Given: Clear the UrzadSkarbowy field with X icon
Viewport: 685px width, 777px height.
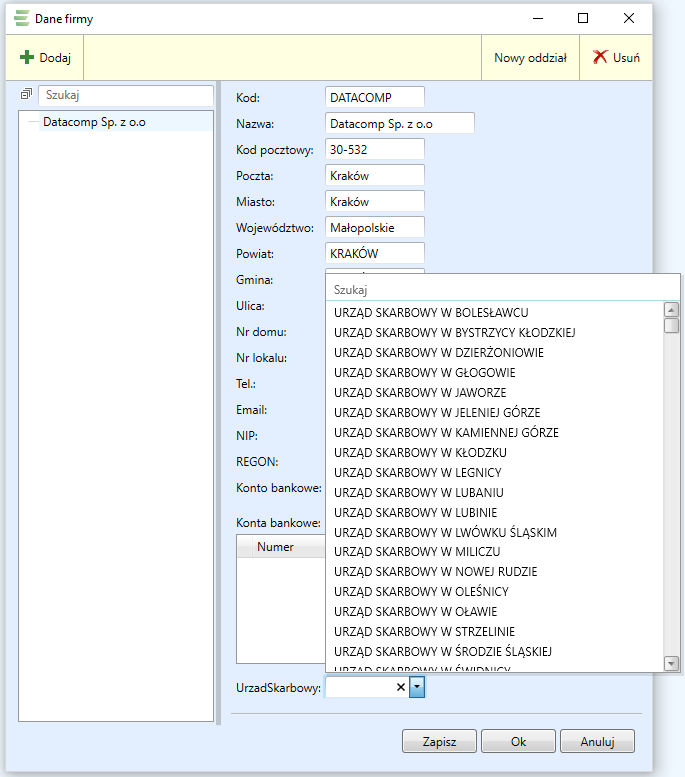Looking at the screenshot, I should point(401,687).
